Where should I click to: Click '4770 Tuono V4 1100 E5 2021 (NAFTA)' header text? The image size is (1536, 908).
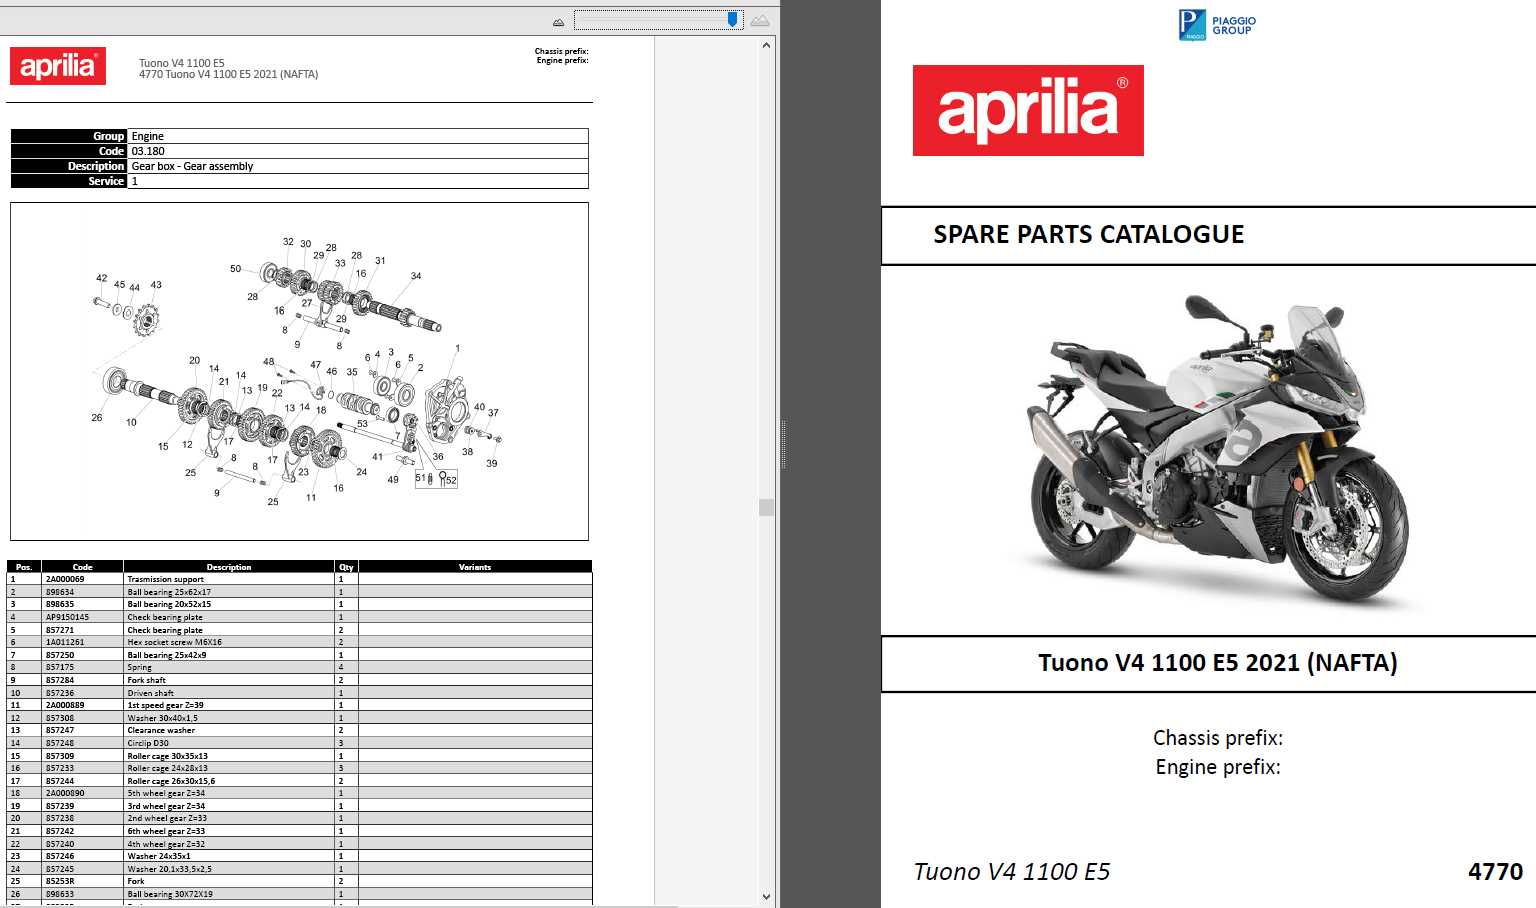coord(229,74)
